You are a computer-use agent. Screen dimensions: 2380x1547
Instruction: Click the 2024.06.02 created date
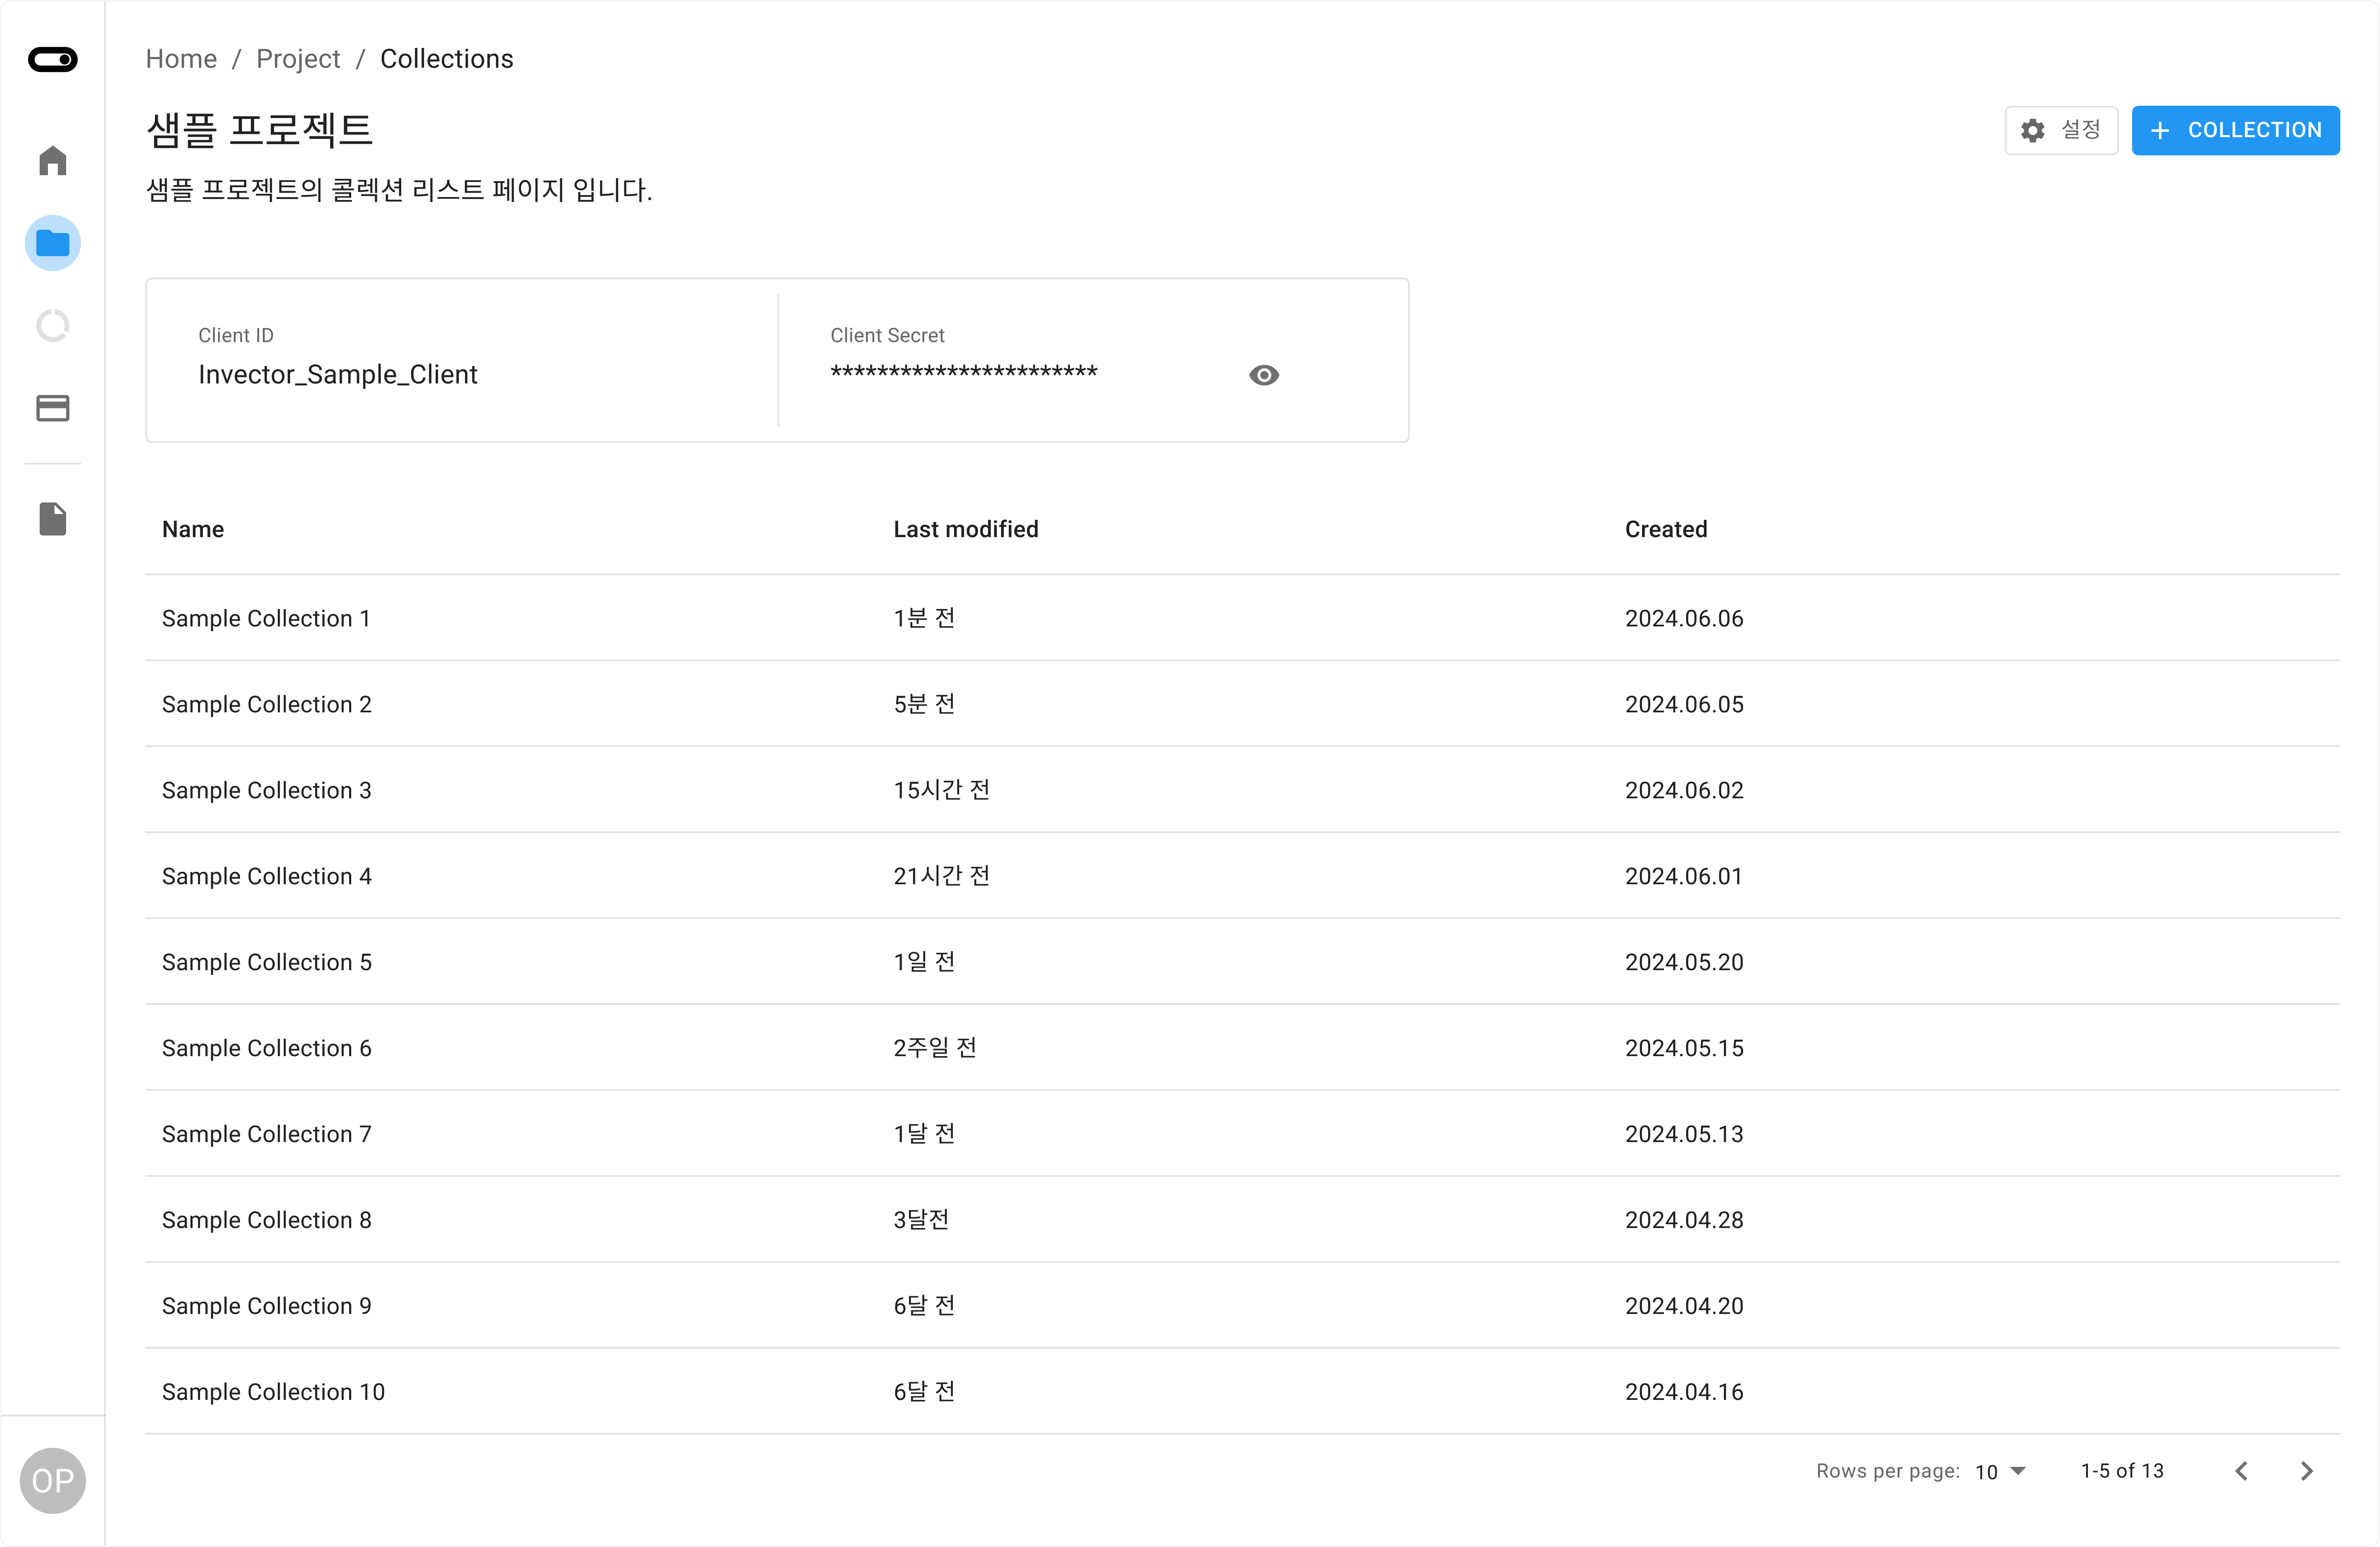coord(1684,790)
